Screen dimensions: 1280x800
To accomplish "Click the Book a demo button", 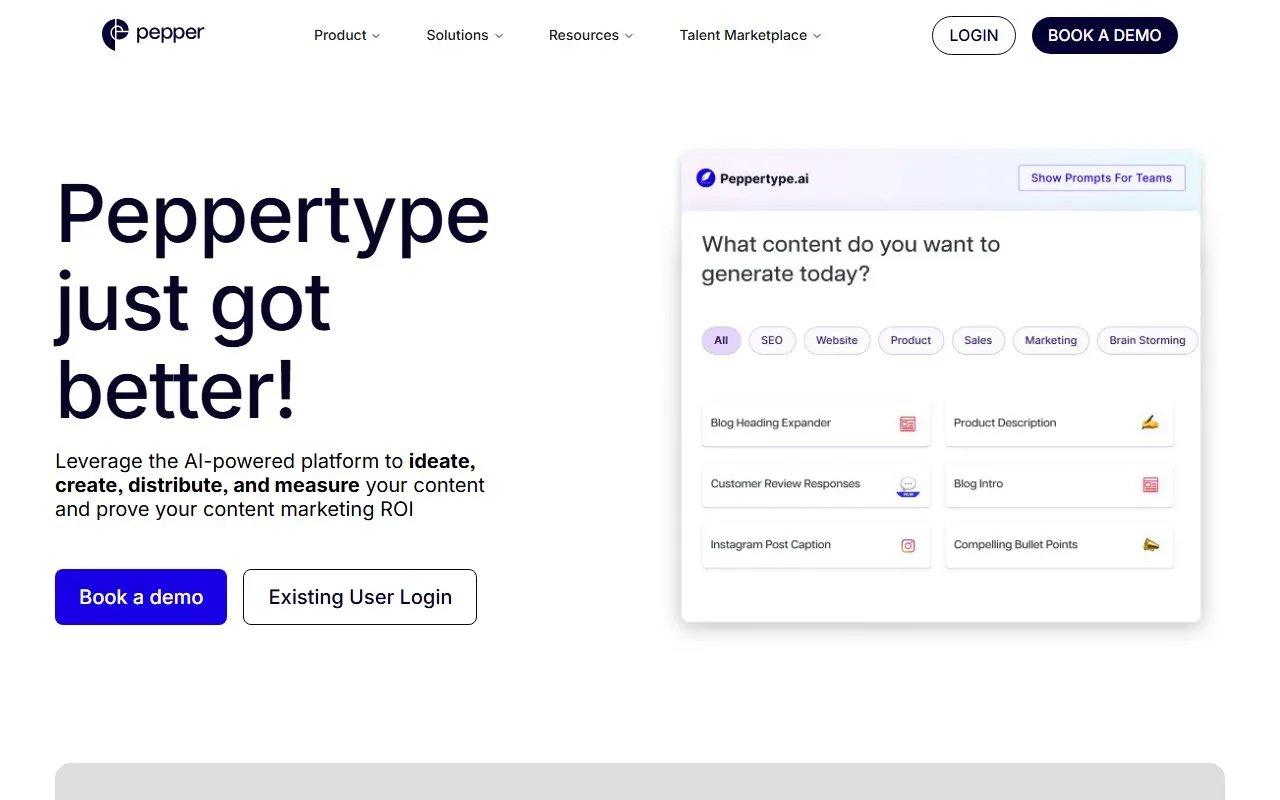I will coord(140,597).
